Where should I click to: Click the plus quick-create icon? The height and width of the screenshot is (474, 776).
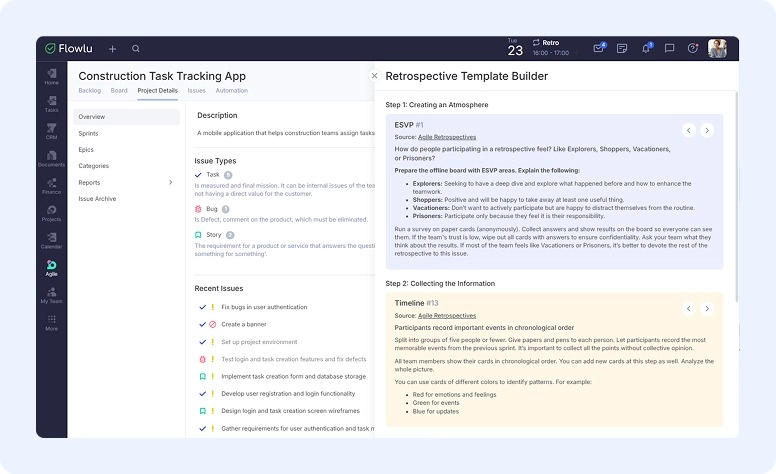pyautogui.click(x=112, y=48)
